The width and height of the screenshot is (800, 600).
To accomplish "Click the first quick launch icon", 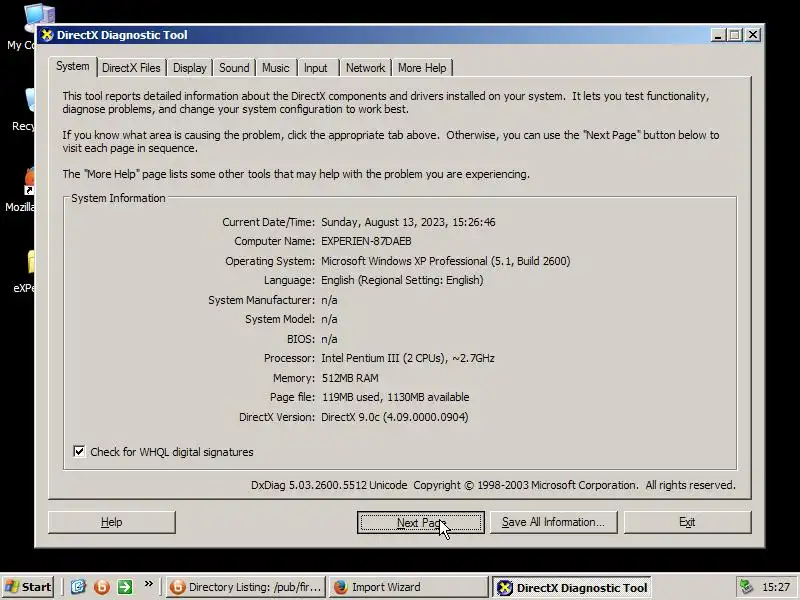I will [78, 587].
